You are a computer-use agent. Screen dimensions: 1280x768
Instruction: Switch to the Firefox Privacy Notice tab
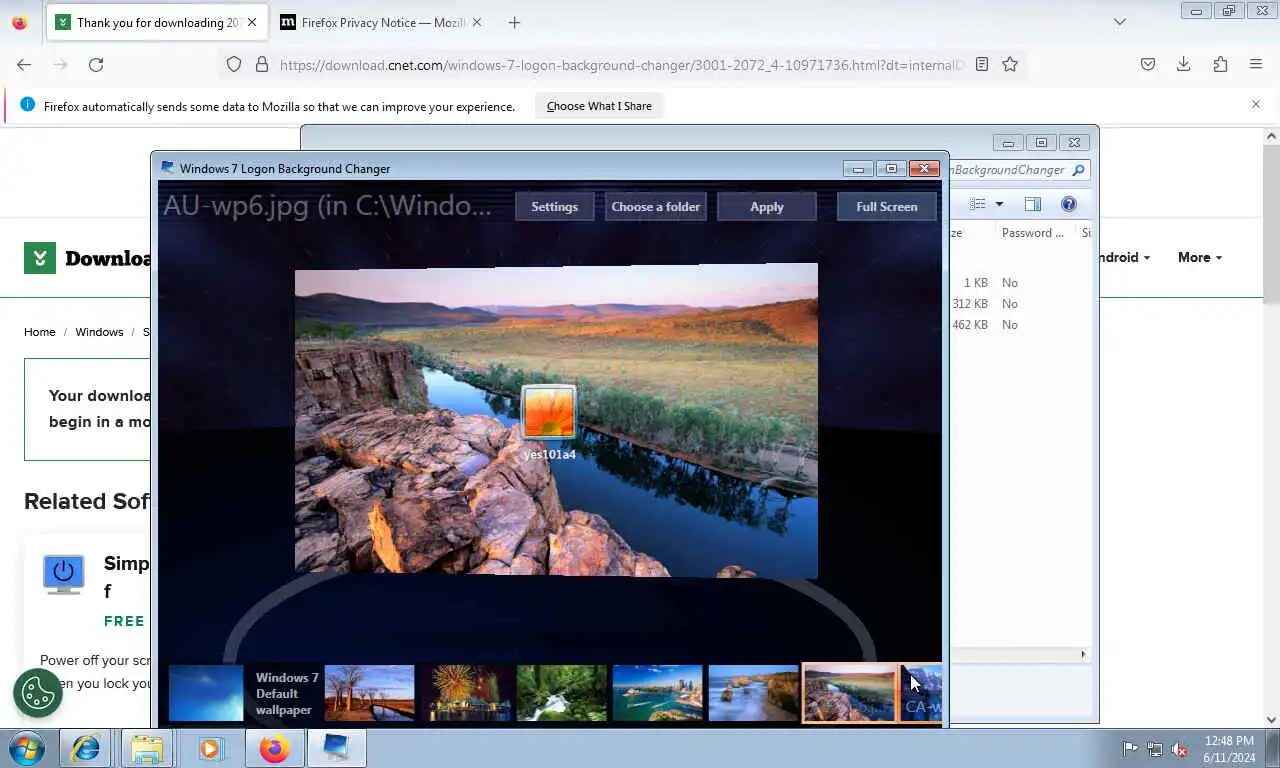tap(381, 22)
